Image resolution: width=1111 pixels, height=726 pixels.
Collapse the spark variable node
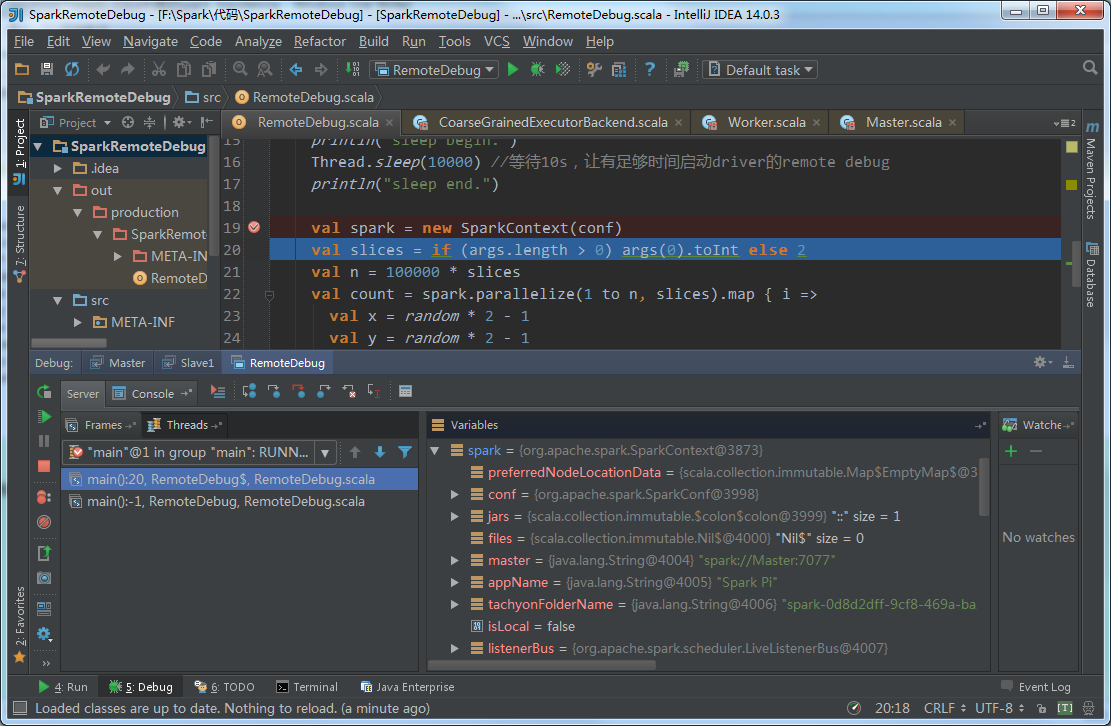pyautogui.click(x=435, y=450)
